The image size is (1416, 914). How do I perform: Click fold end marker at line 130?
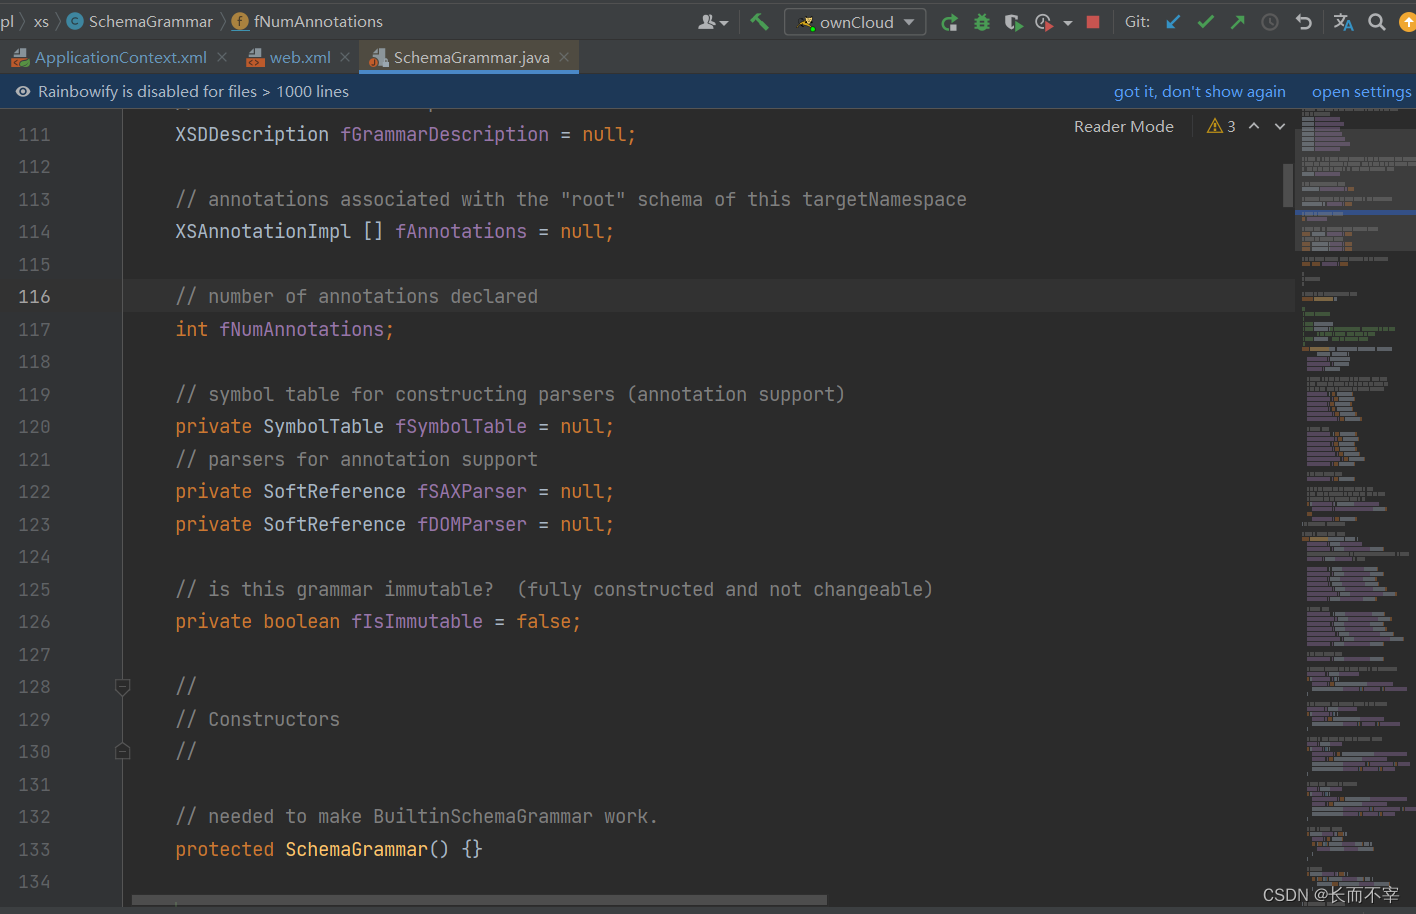coord(123,751)
